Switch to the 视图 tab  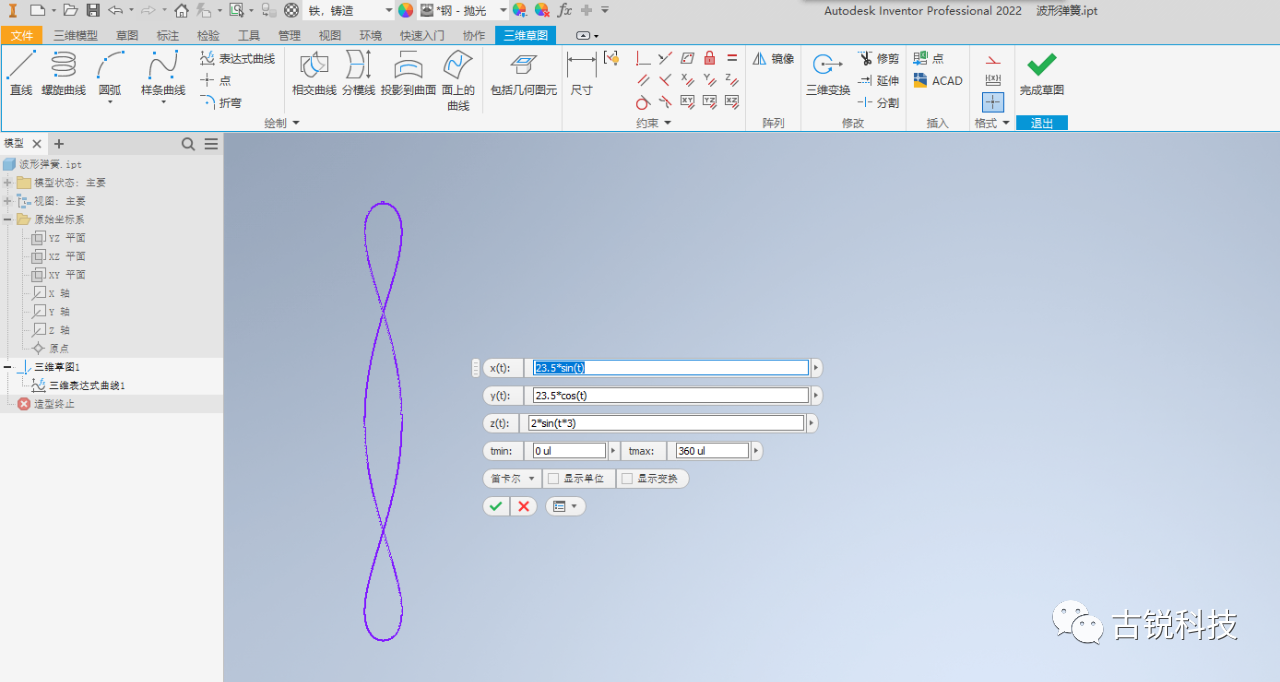click(x=330, y=35)
